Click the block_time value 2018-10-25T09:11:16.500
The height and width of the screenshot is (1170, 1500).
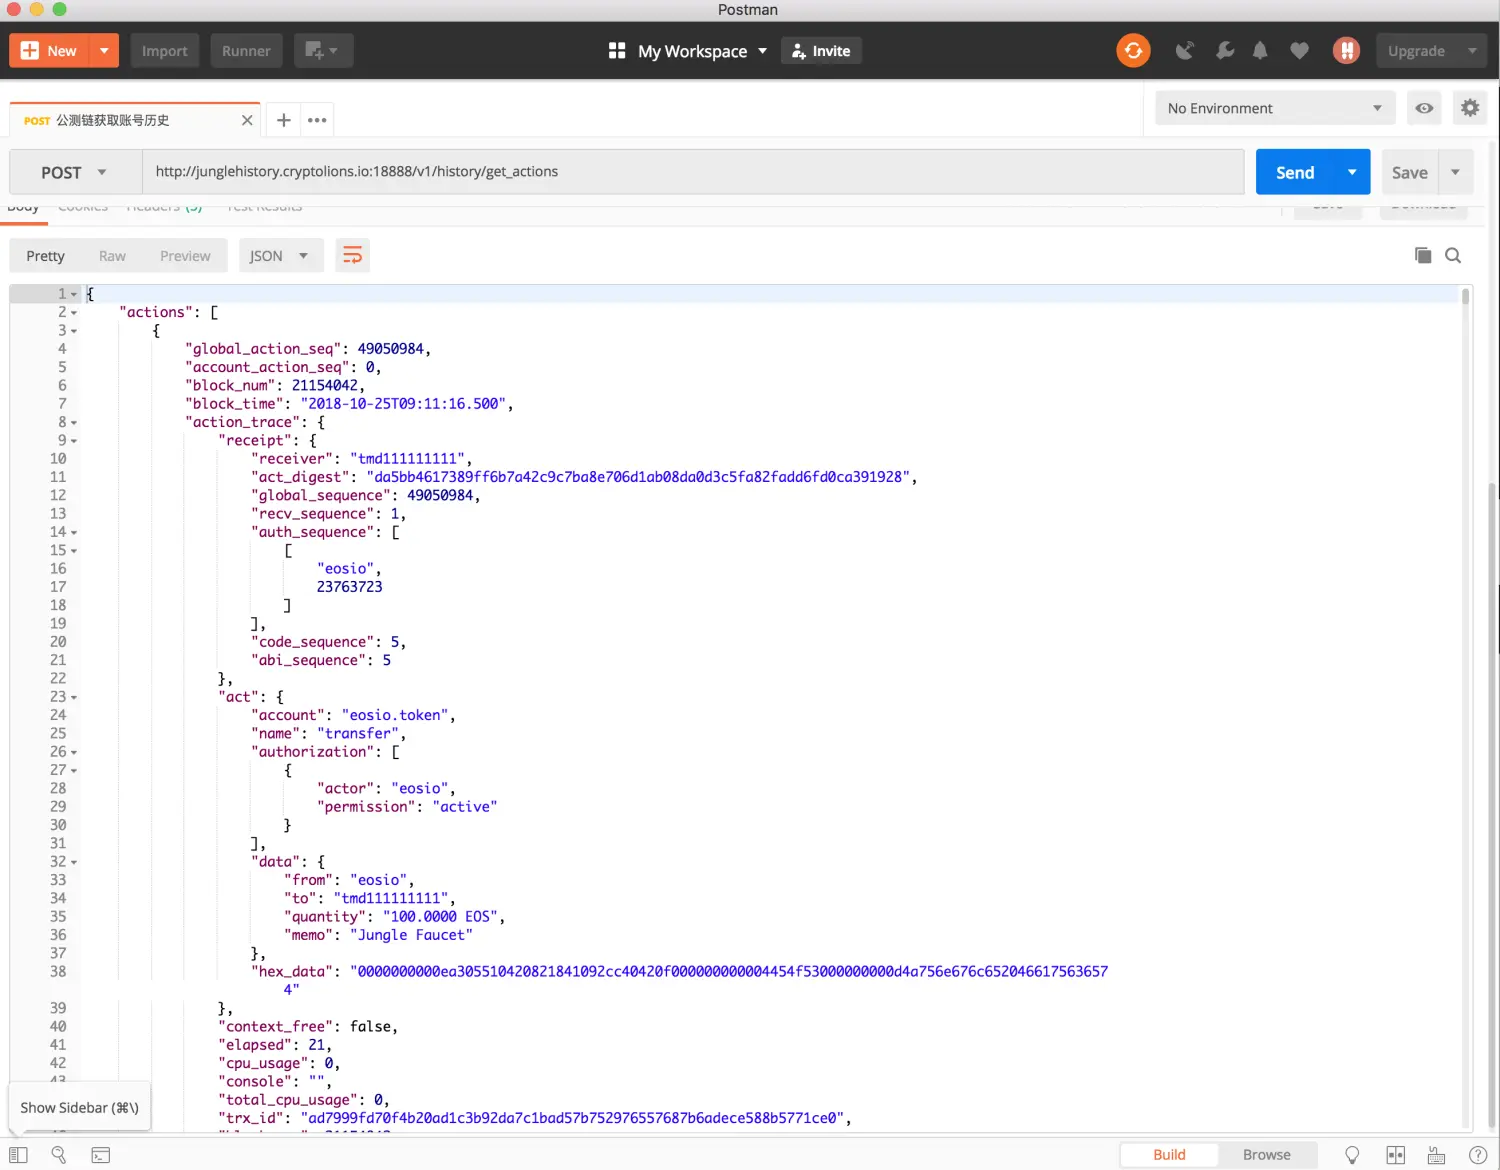[x=404, y=404]
